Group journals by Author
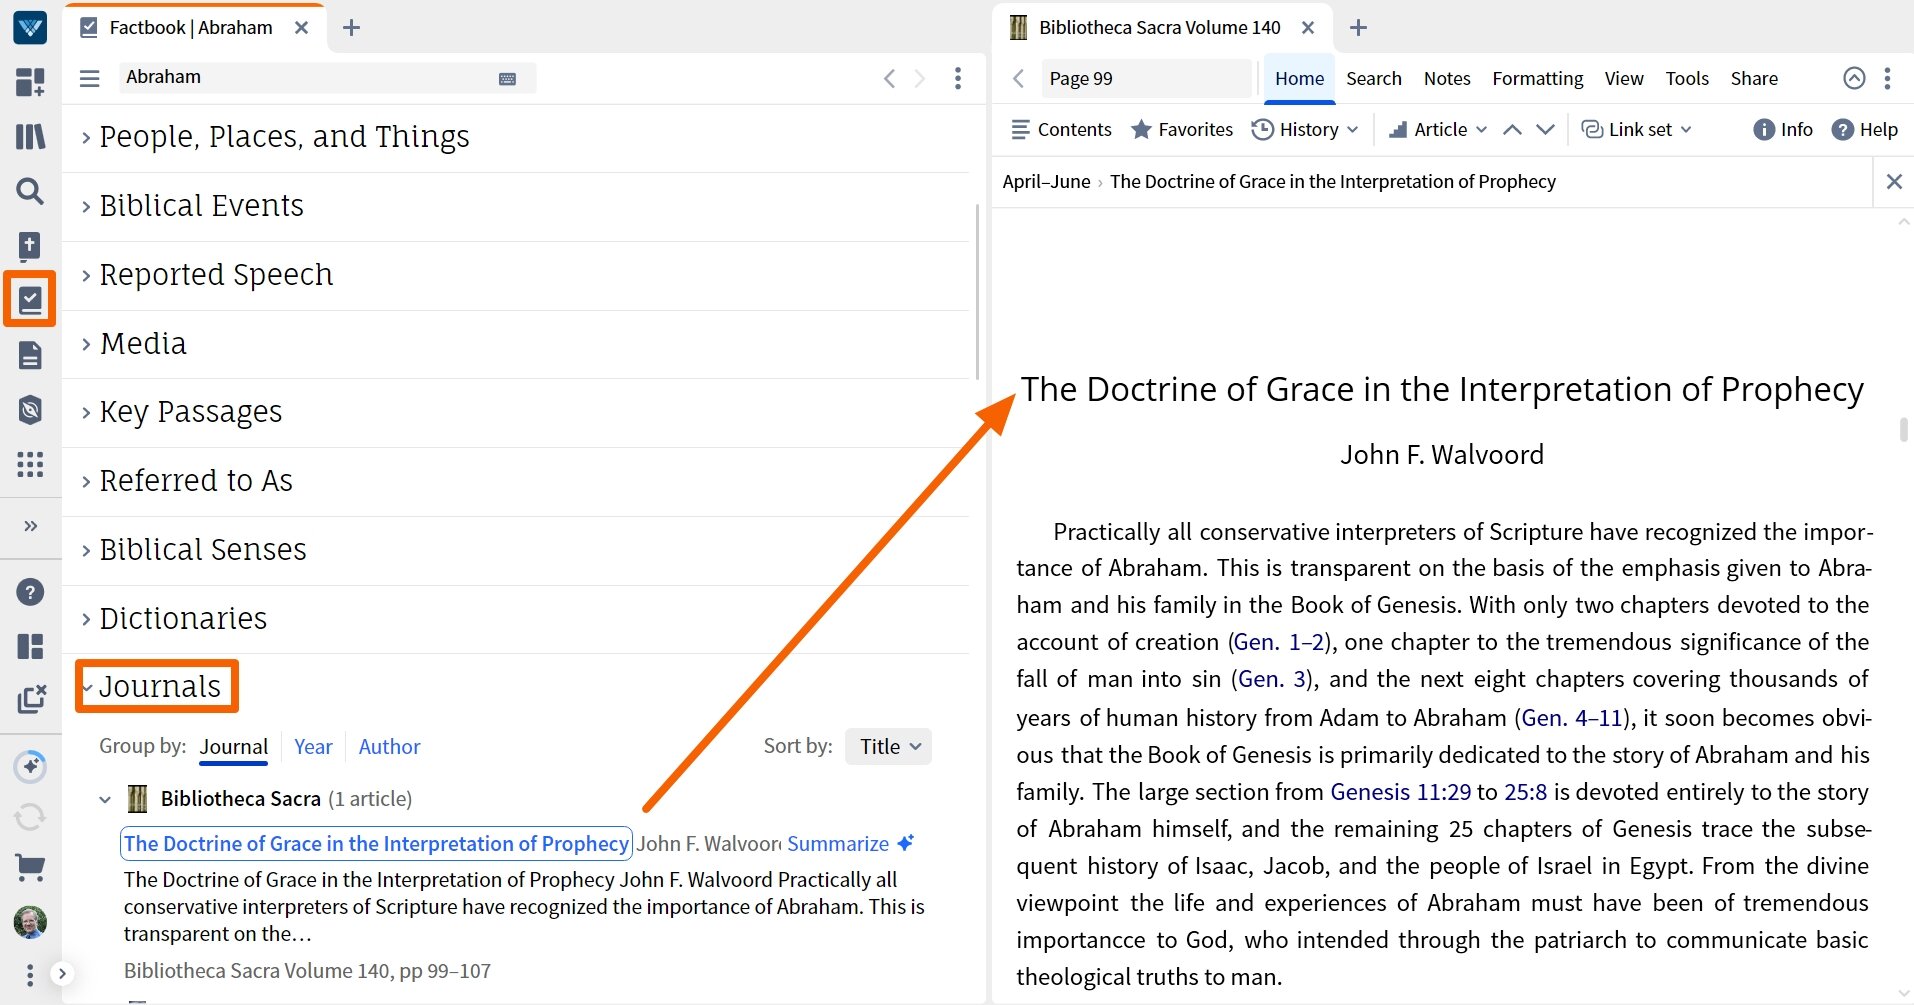 [x=389, y=747]
